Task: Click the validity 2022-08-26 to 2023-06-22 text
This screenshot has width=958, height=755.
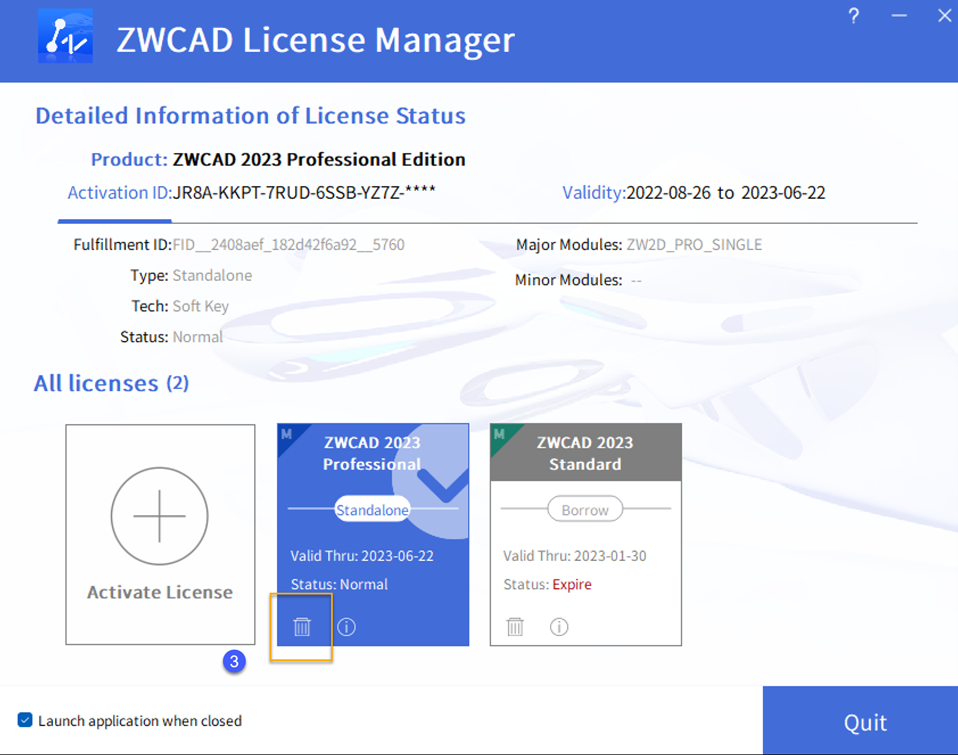Action: (x=726, y=192)
